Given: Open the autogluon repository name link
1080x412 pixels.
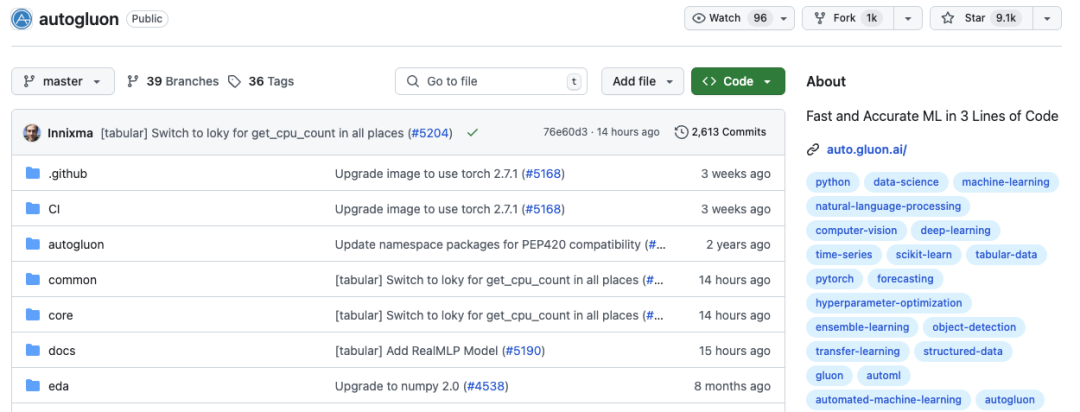Looking at the screenshot, I should [78, 19].
